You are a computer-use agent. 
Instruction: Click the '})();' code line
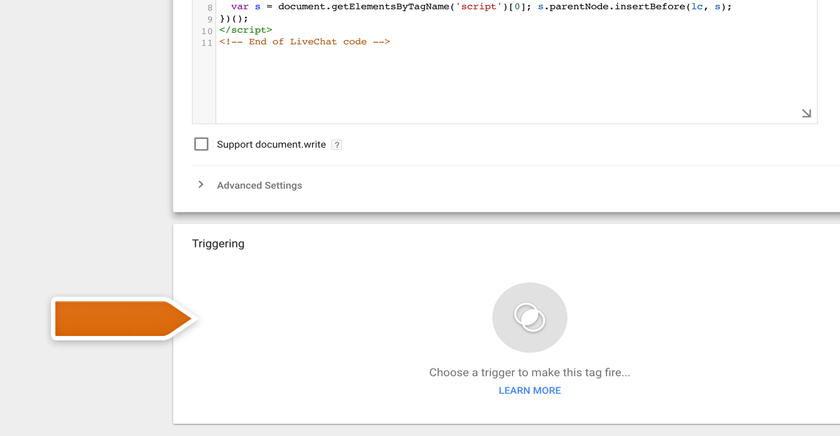[234, 19]
